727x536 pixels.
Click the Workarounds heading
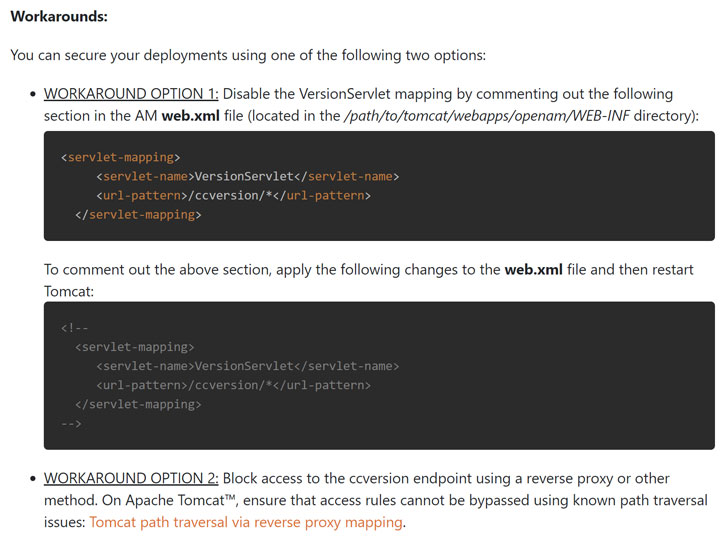coord(59,16)
